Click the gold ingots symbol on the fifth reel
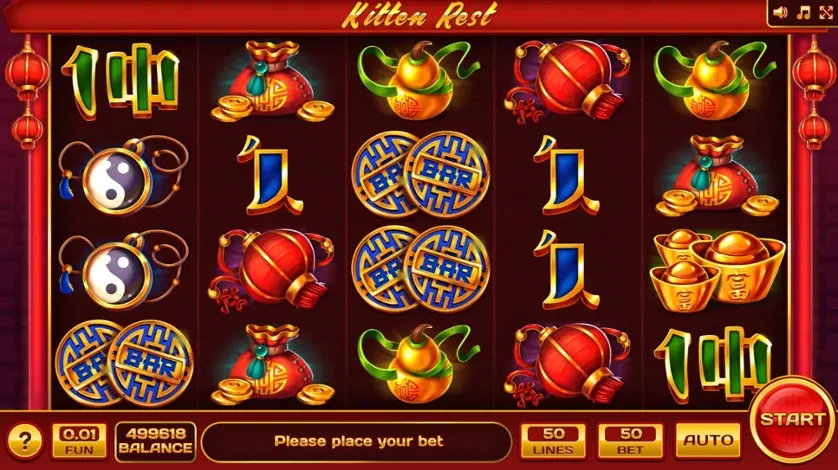The height and width of the screenshot is (470, 838). tap(717, 271)
